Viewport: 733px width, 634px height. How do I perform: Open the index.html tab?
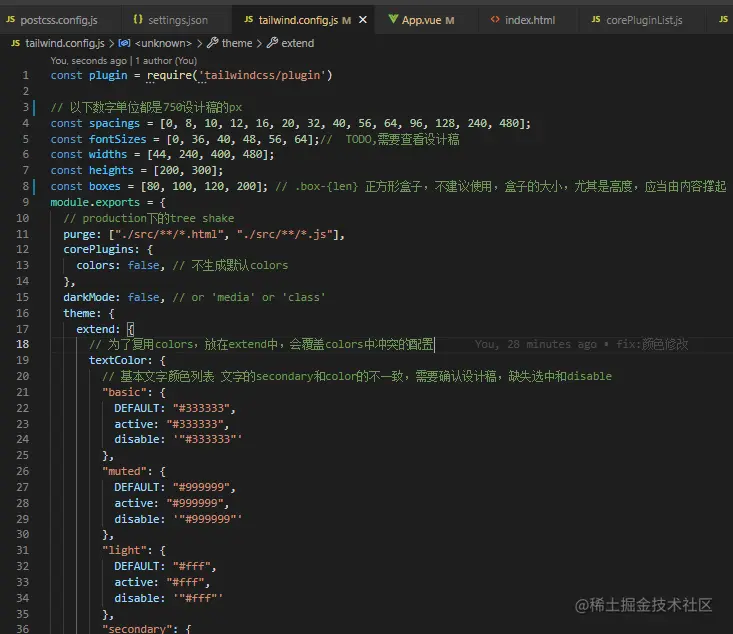click(x=529, y=20)
